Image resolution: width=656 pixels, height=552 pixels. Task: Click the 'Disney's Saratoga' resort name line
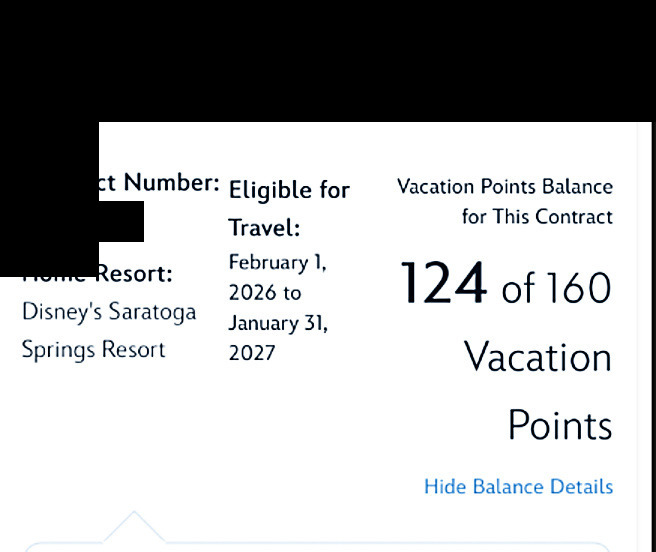click(108, 311)
